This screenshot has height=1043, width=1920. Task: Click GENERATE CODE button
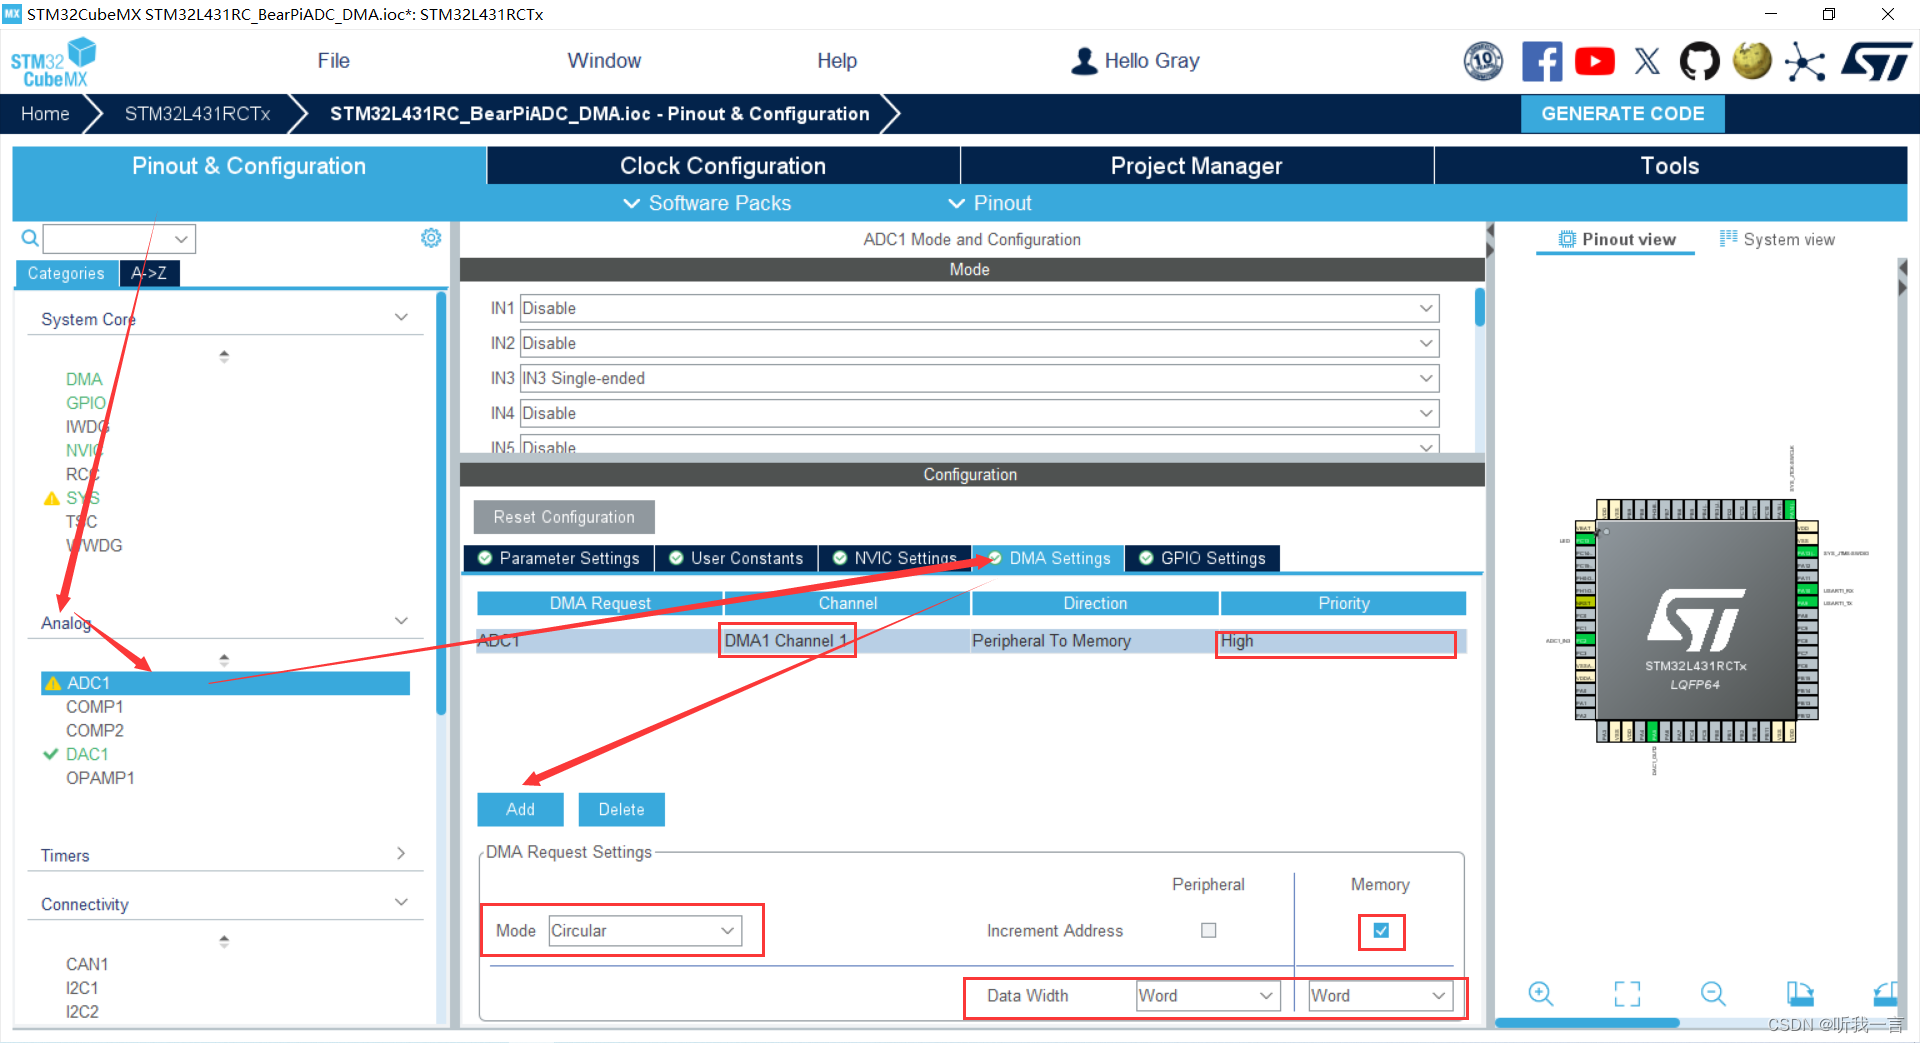click(x=1622, y=114)
